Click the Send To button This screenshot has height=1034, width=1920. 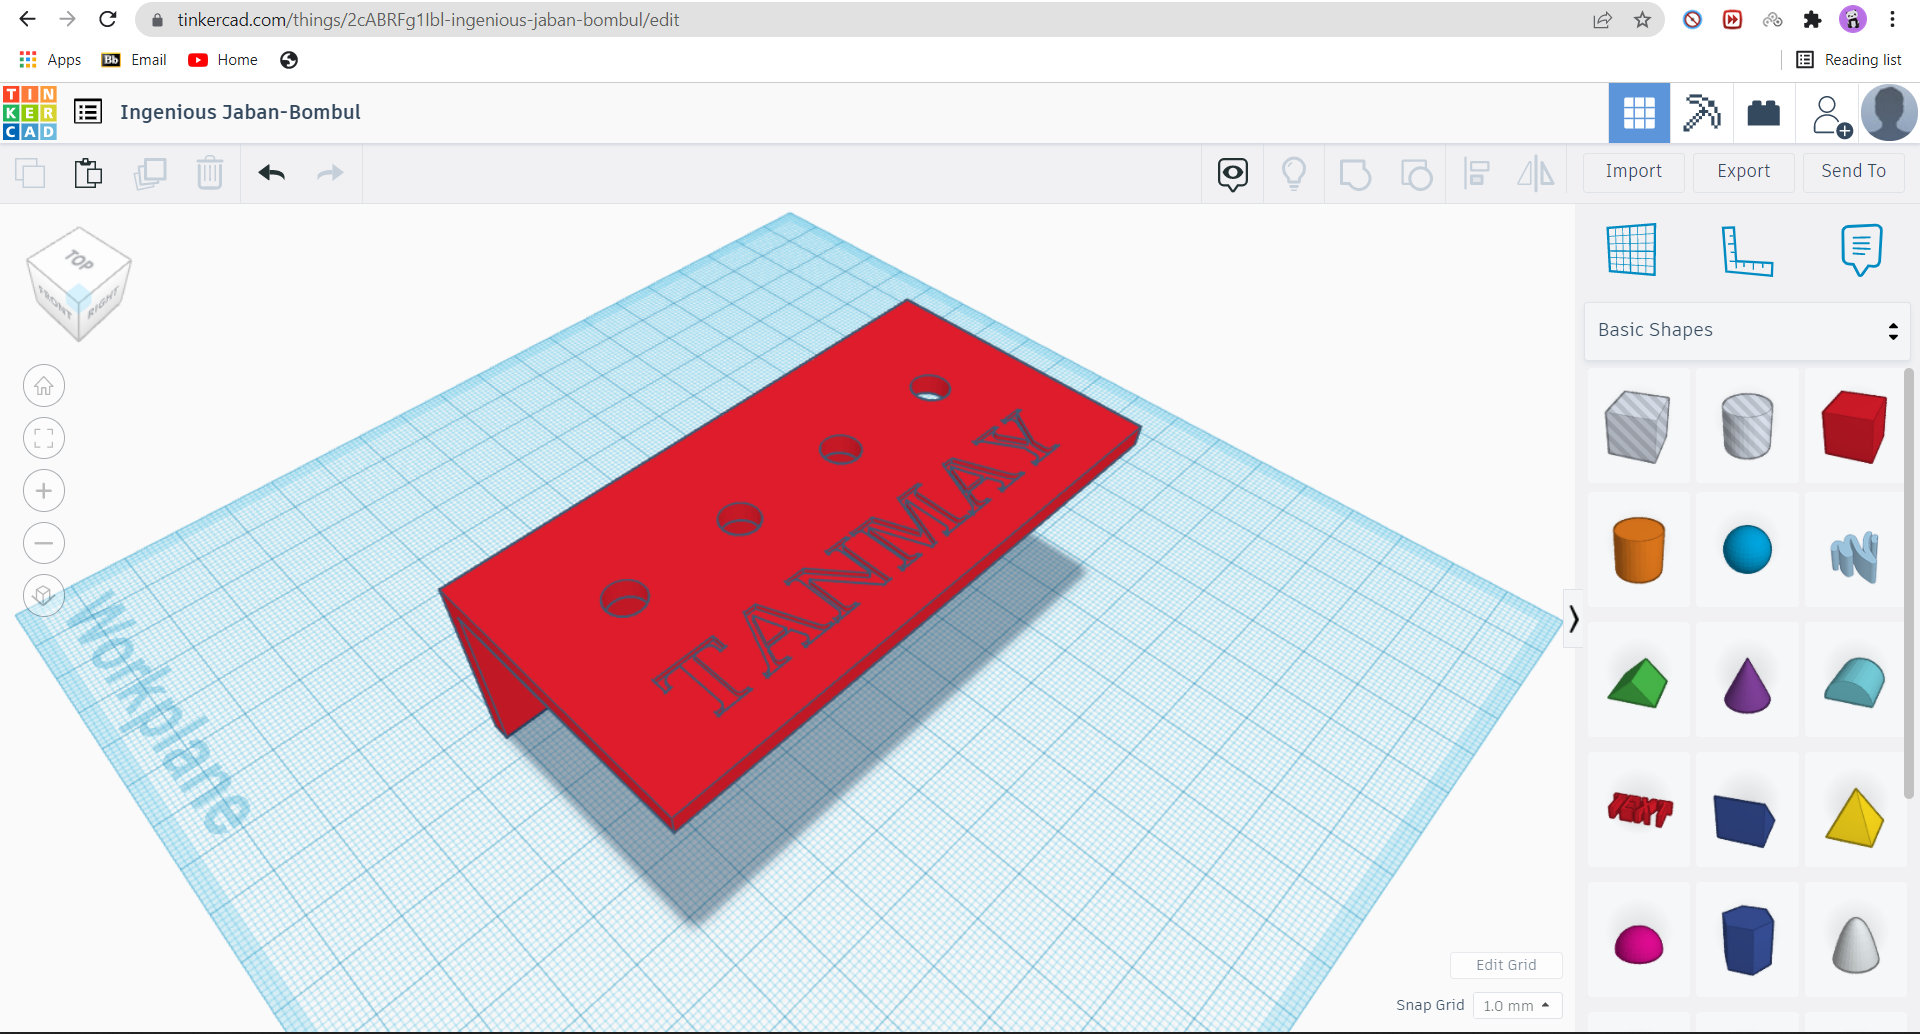pyautogui.click(x=1854, y=172)
